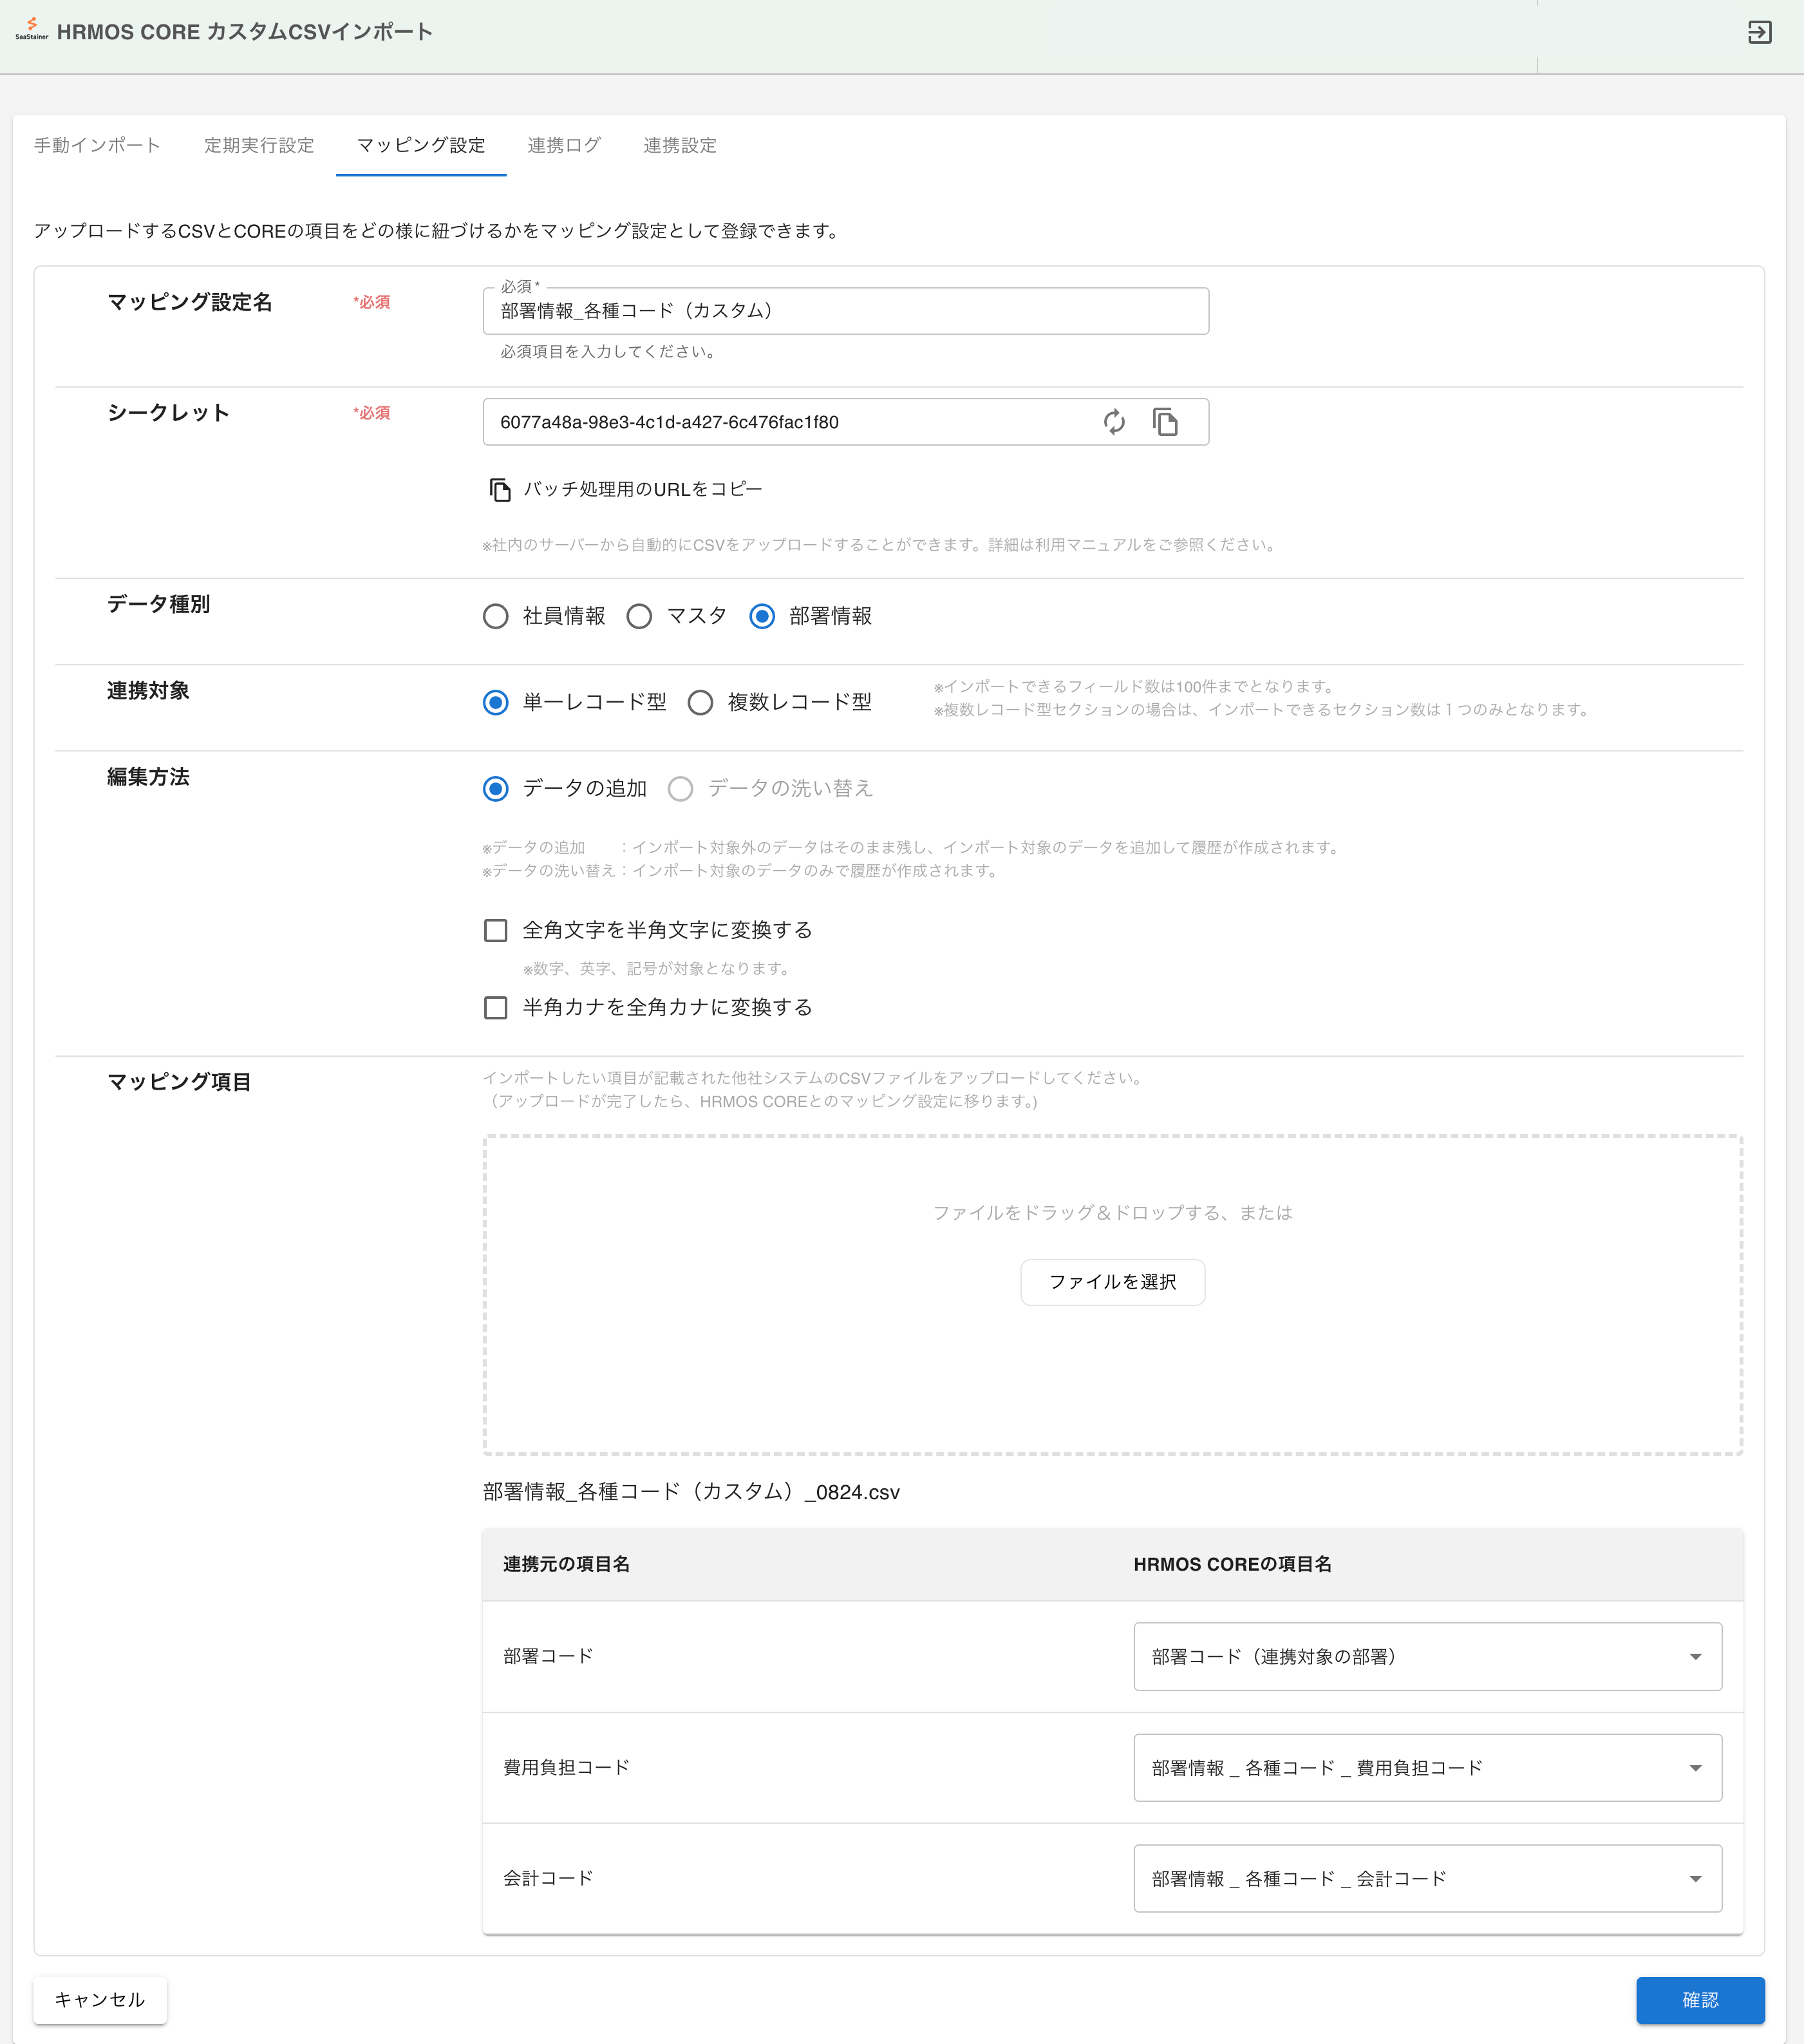The height and width of the screenshot is (2044, 1804).
Task: Click the 会計コード source item cell
Action: point(548,1878)
